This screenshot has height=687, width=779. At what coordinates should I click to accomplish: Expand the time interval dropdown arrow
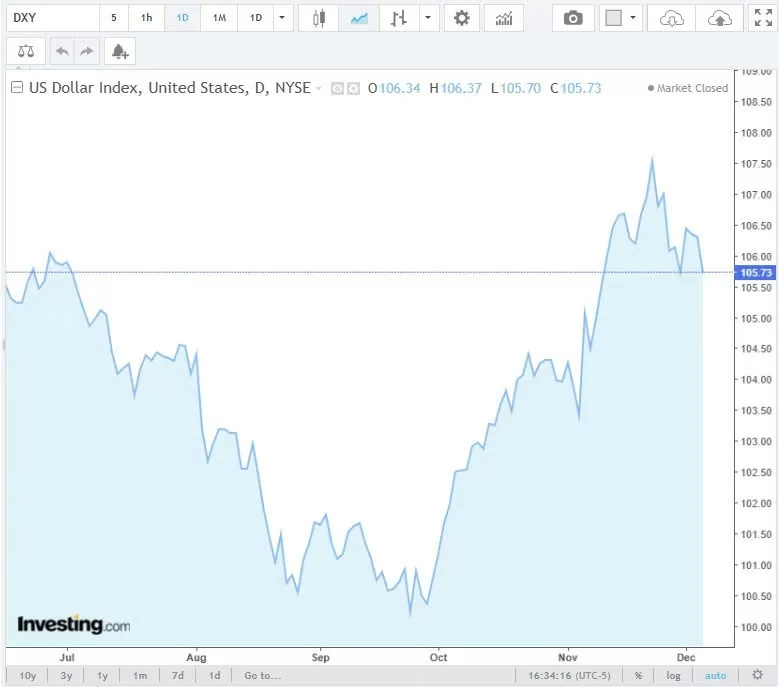283,18
